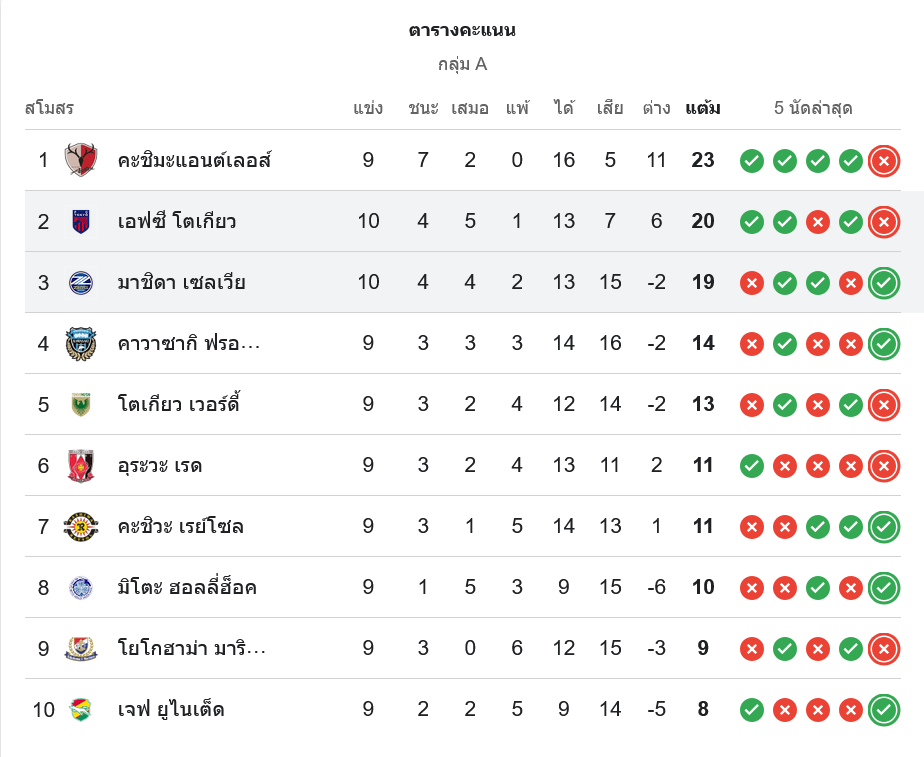Click the Kashima Antlers club crest

click(81, 160)
